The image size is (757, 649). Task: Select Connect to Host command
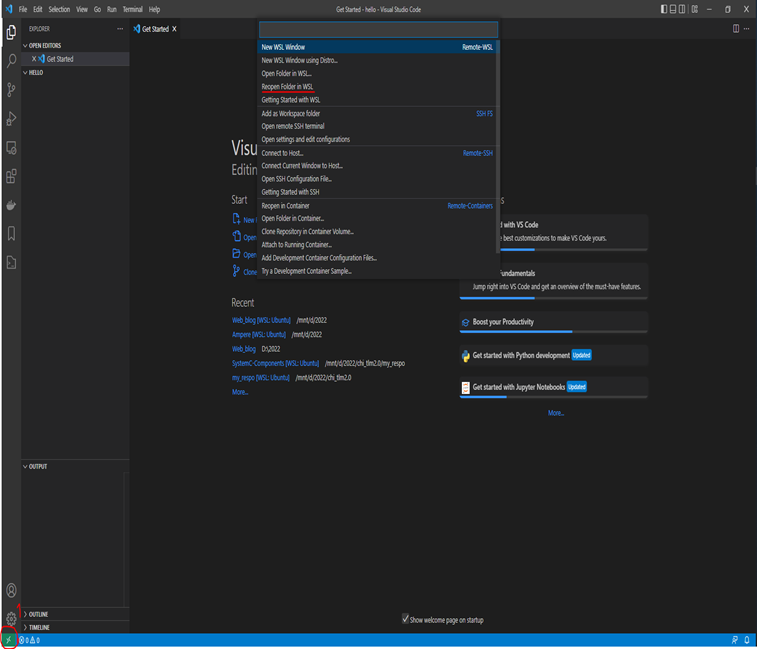coord(377,153)
